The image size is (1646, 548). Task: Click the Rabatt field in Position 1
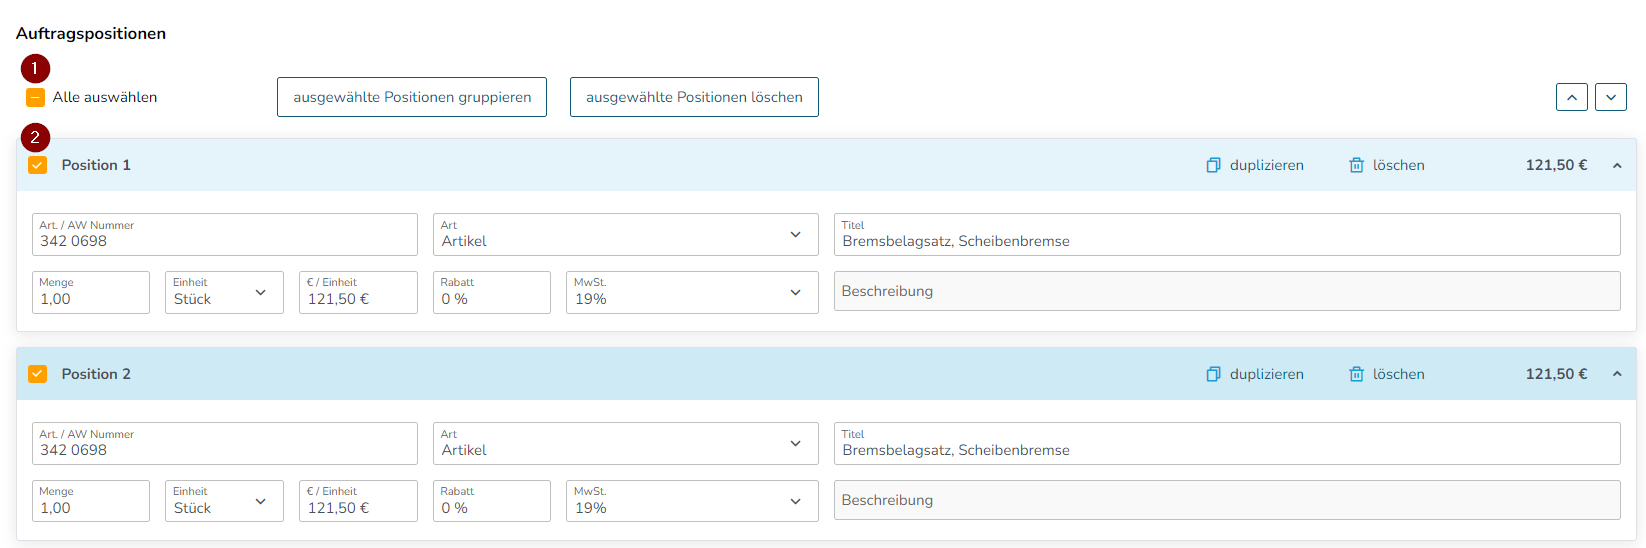coord(492,292)
